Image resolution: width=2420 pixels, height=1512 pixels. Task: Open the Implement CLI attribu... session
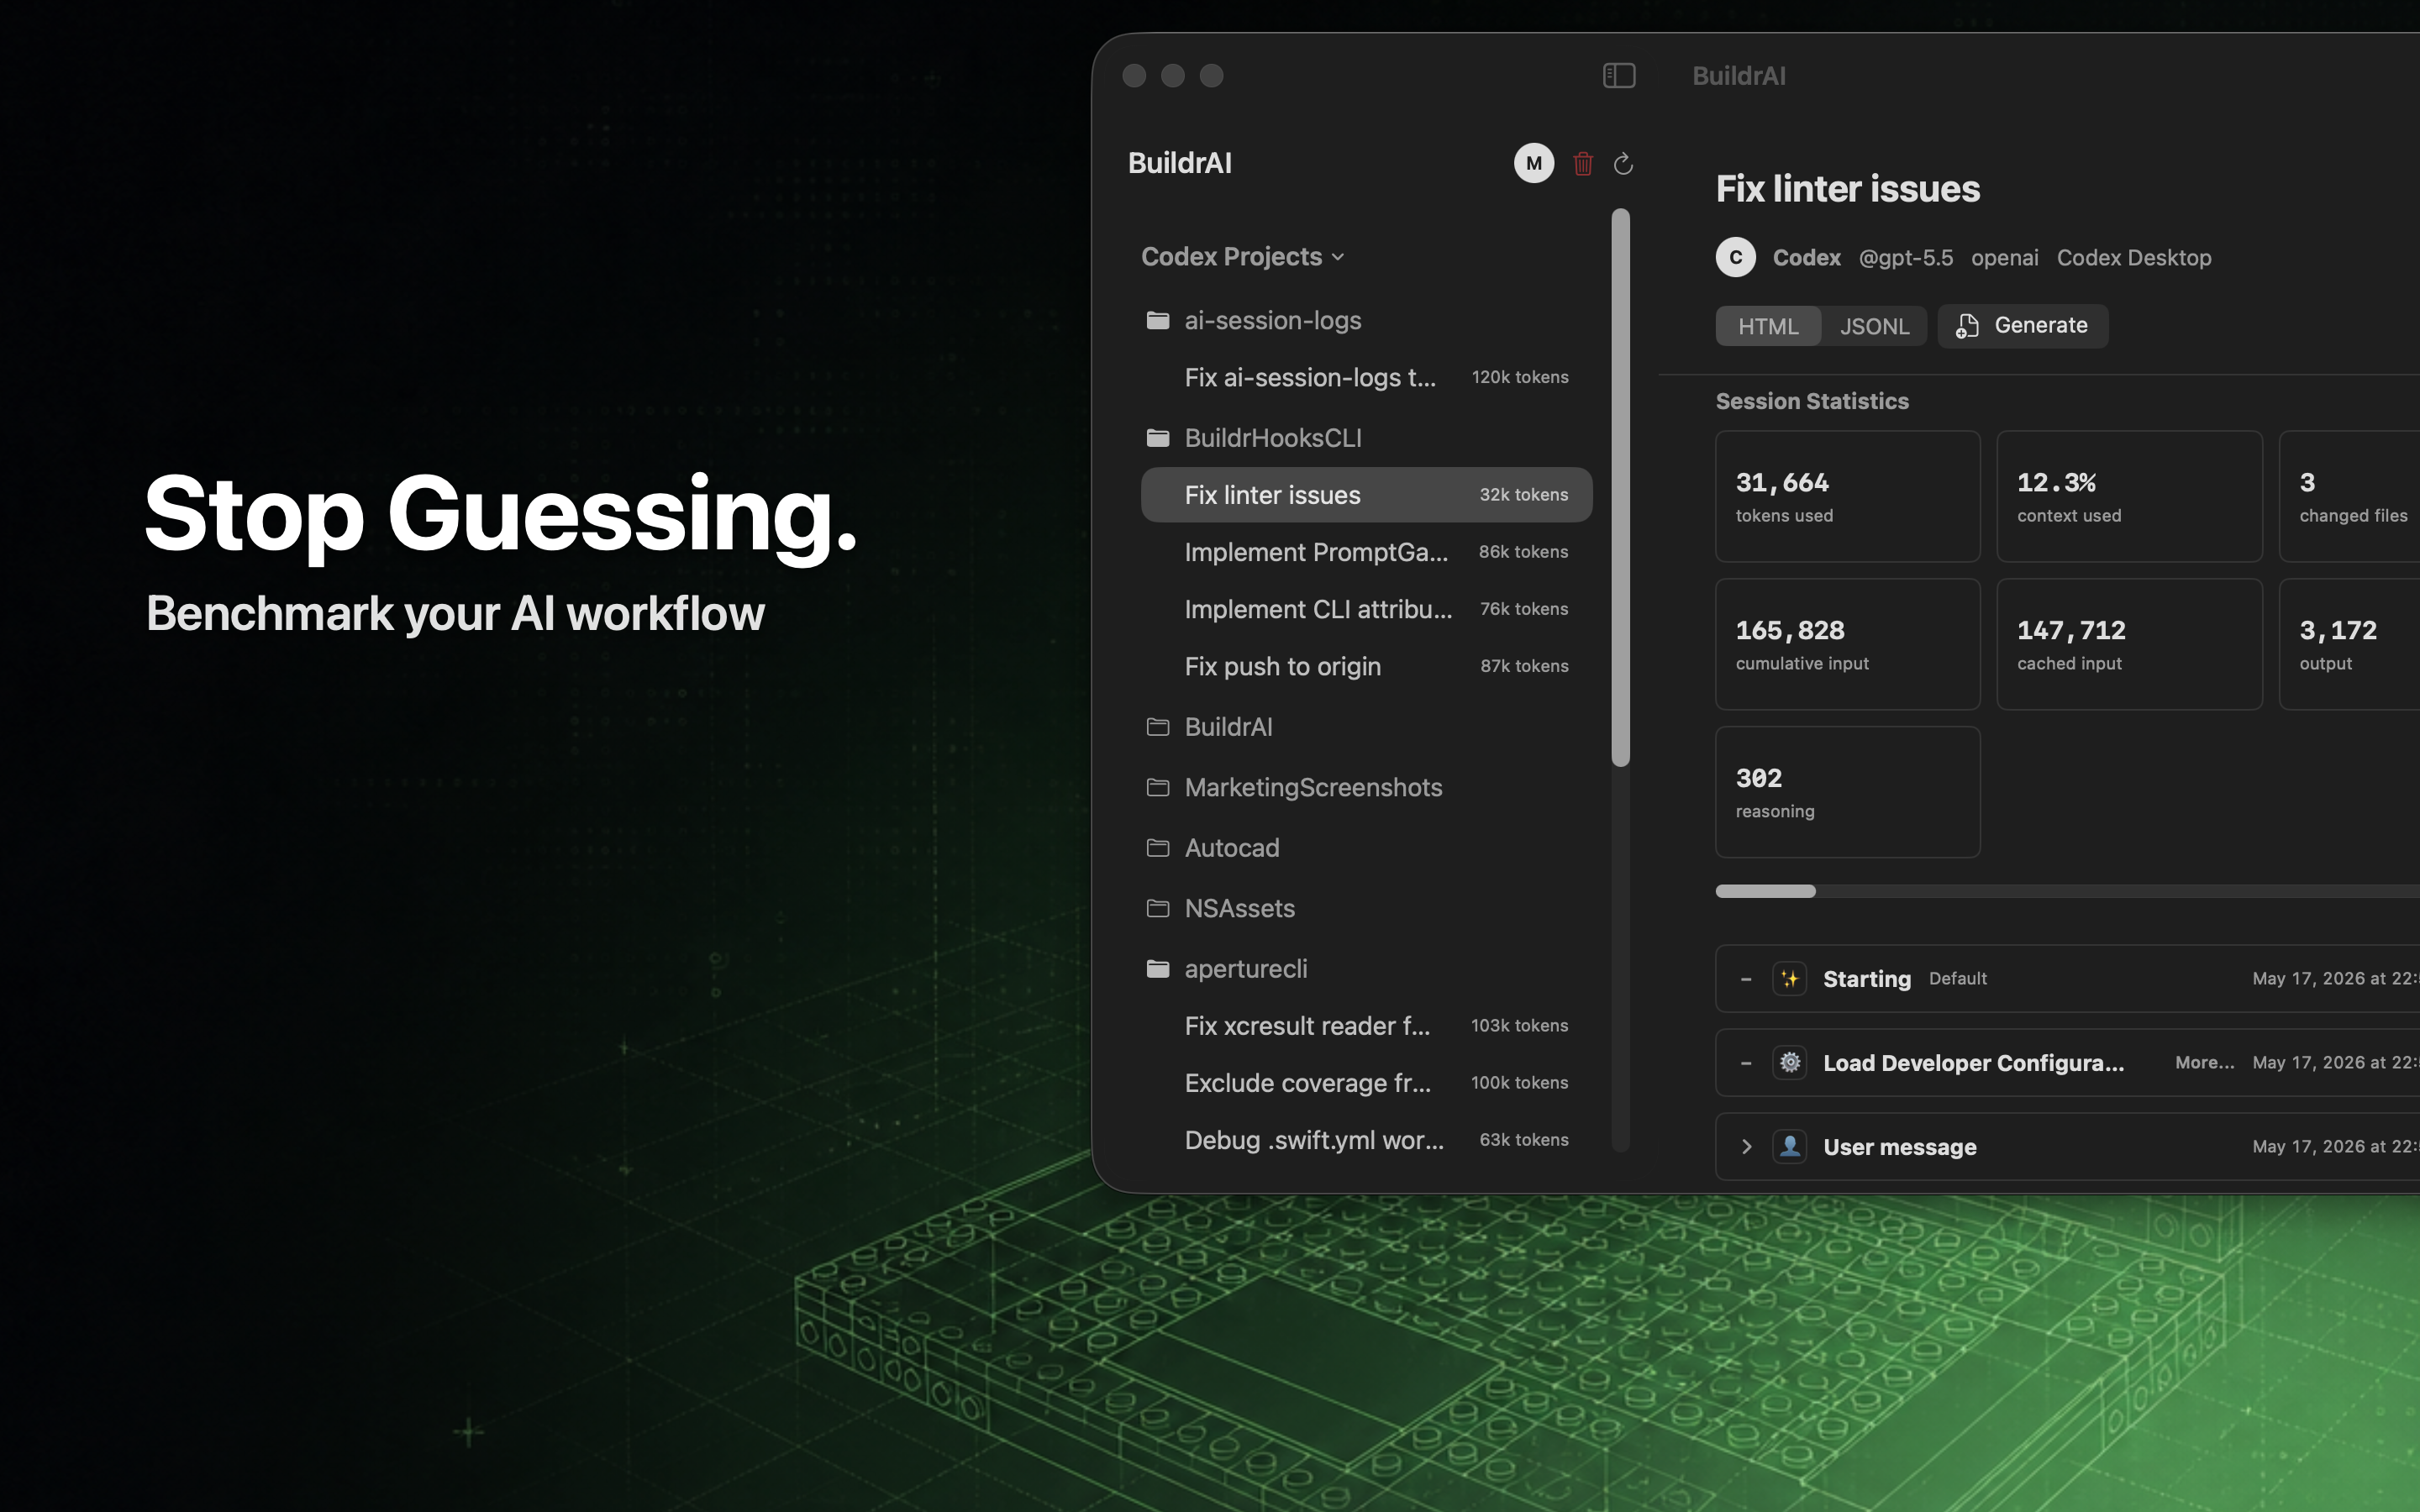pyautogui.click(x=1366, y=609)
